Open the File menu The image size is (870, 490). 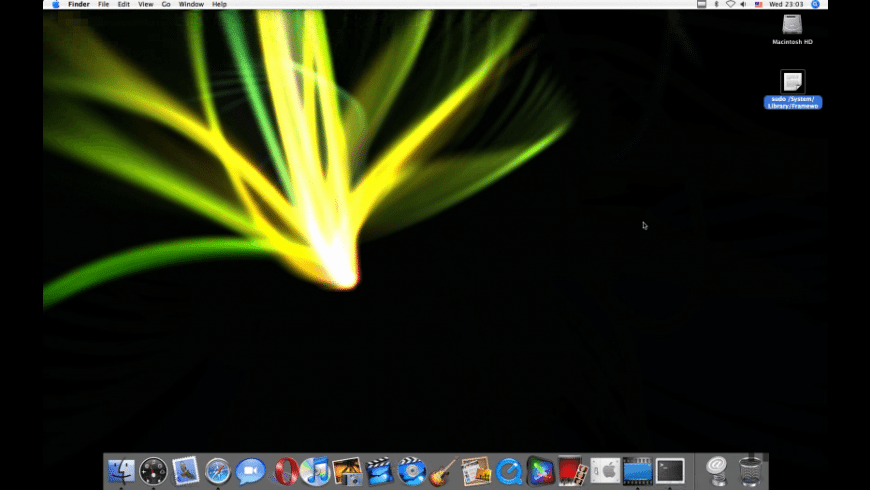tap(103, 4)
